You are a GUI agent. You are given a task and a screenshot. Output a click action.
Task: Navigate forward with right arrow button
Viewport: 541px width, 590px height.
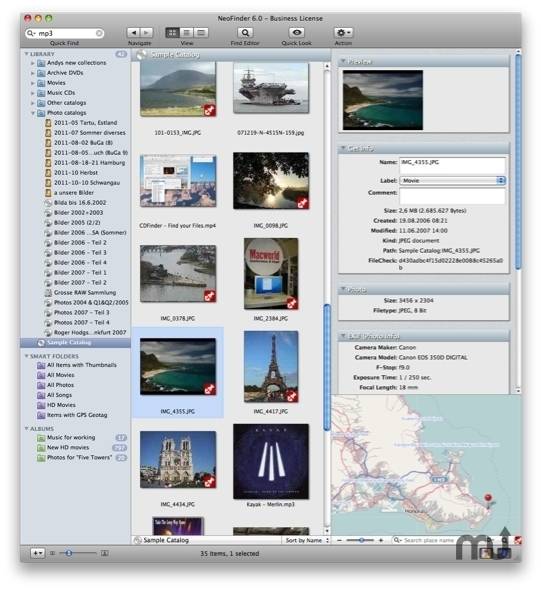(146, 33)
